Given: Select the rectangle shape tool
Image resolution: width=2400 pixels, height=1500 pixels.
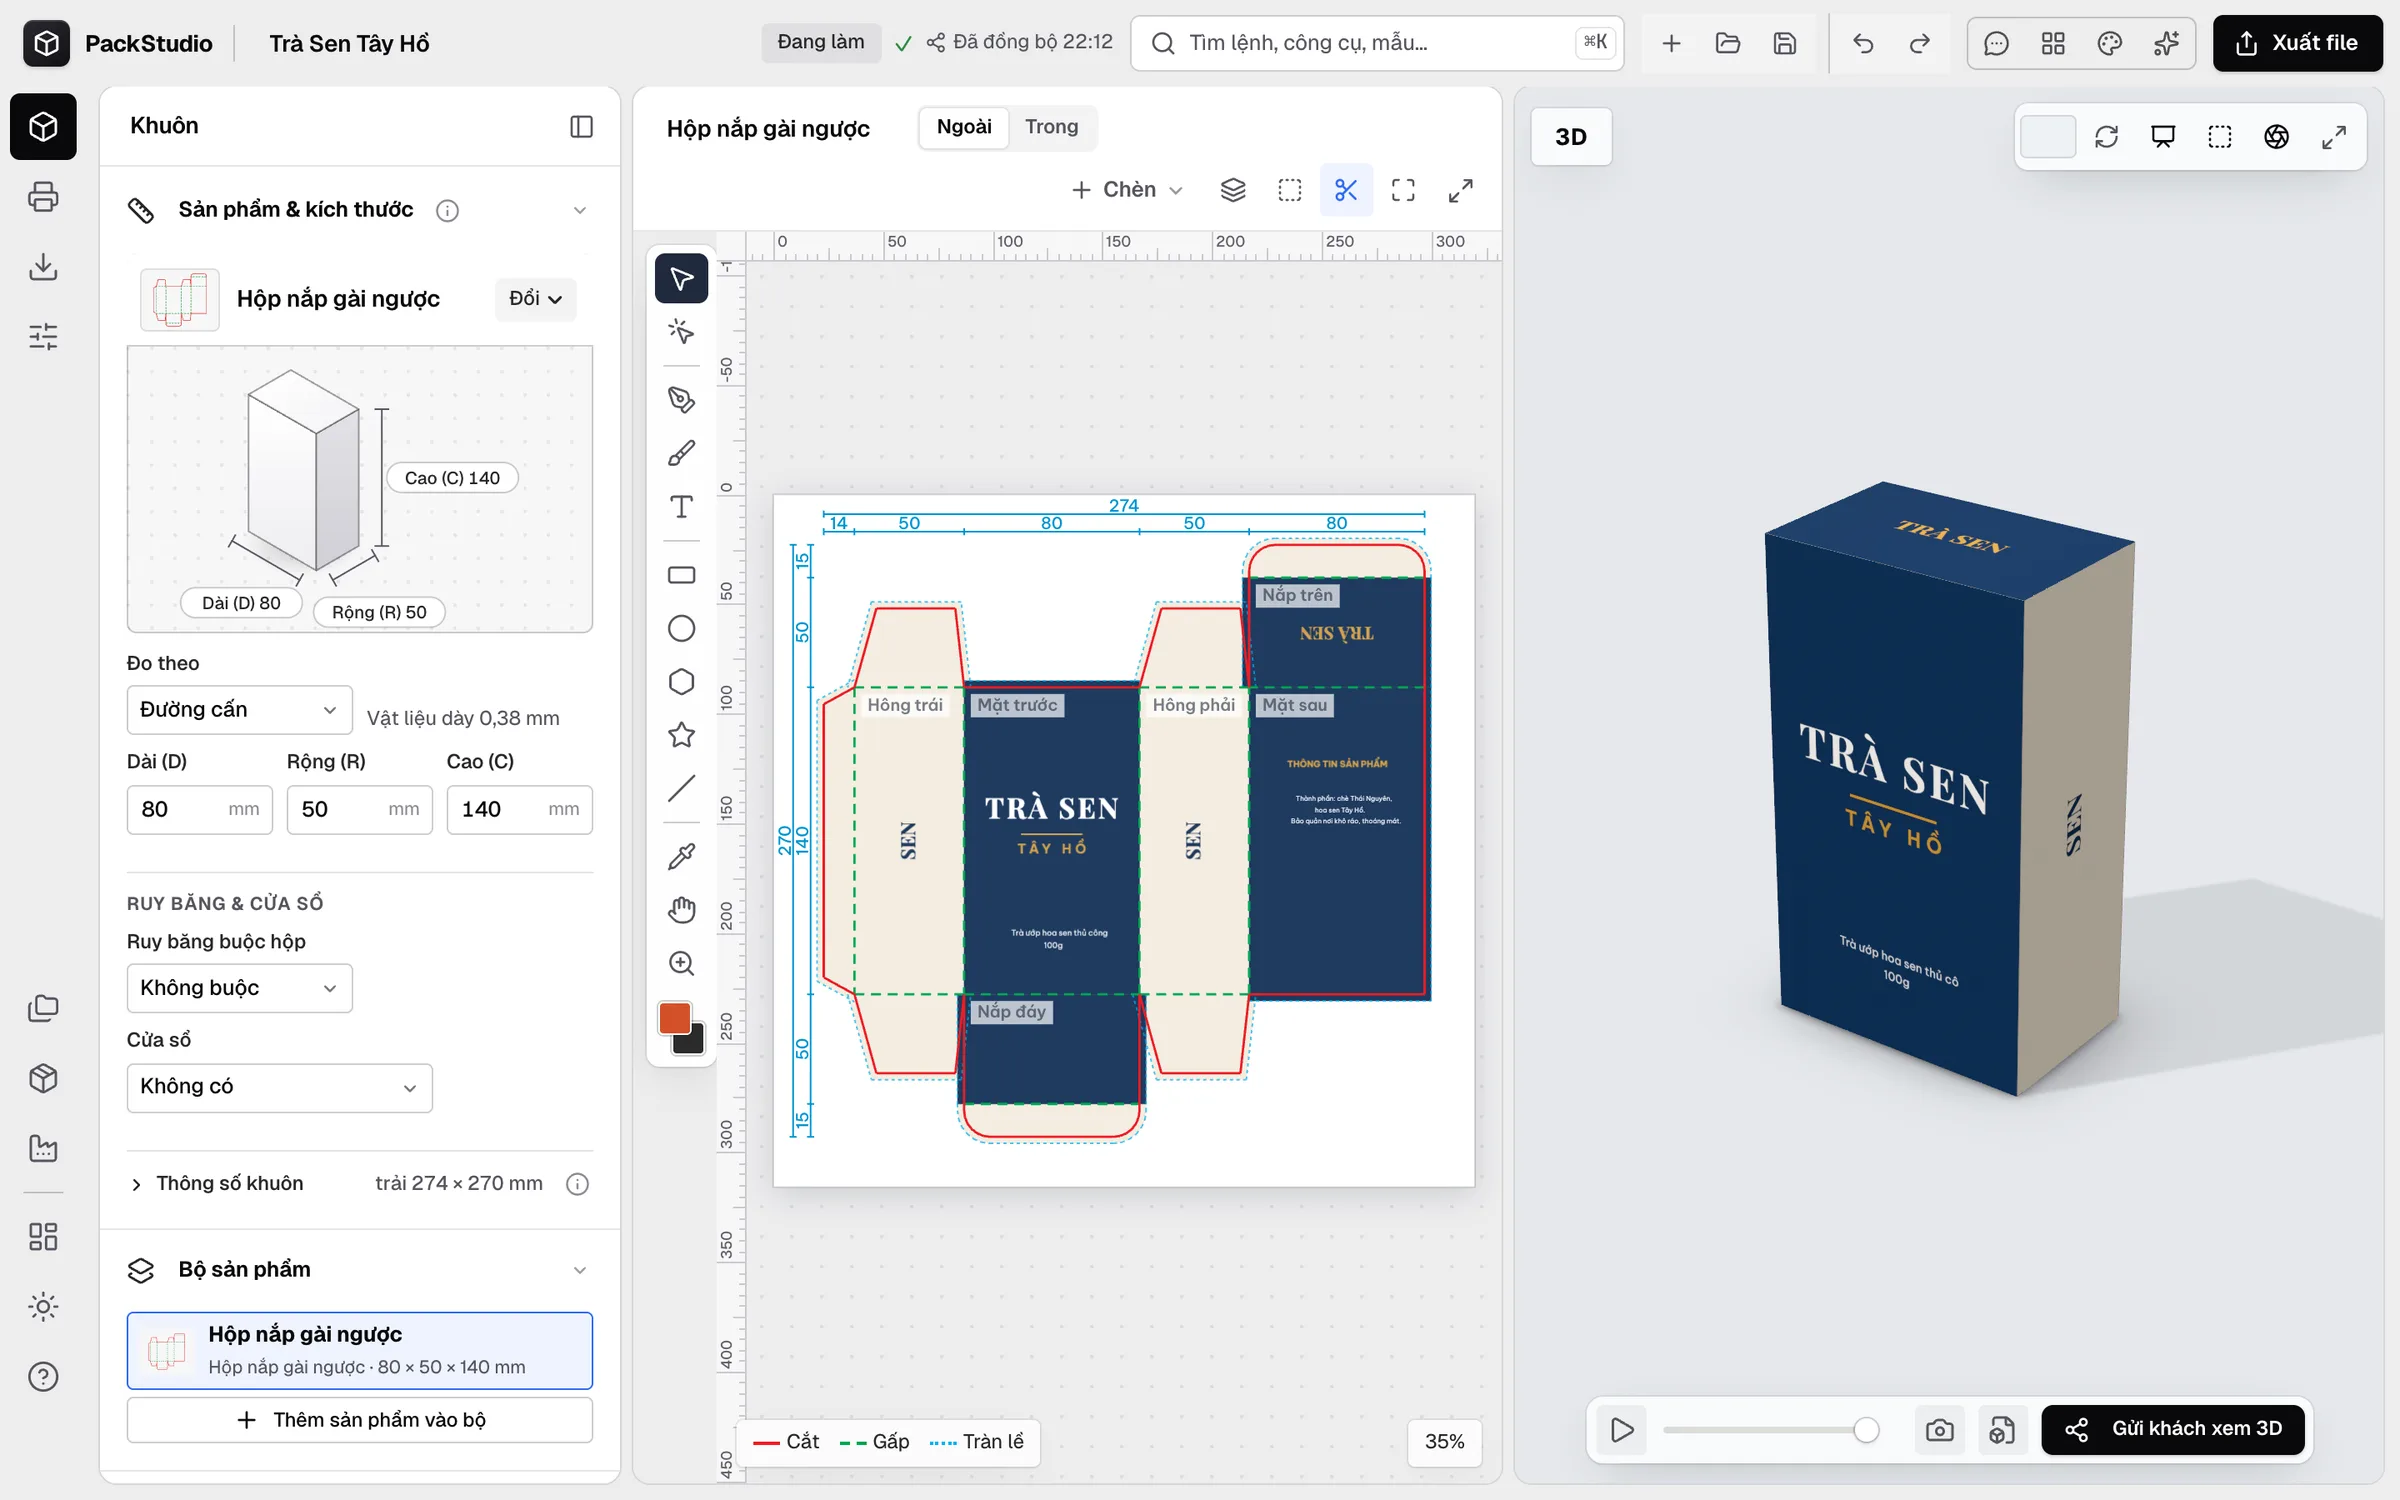Looking at the screenshot, I should [x=681, y=575].
